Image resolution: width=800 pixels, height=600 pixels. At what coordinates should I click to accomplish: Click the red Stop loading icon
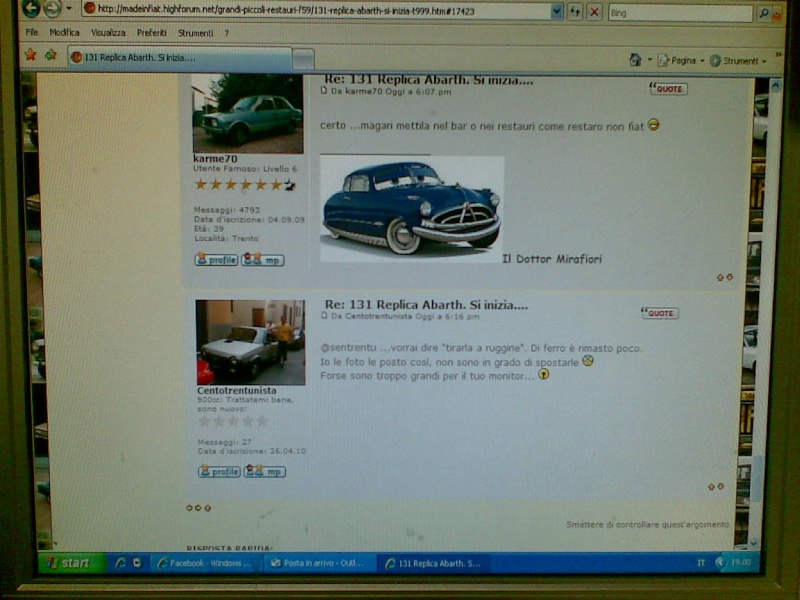[594, 12]
